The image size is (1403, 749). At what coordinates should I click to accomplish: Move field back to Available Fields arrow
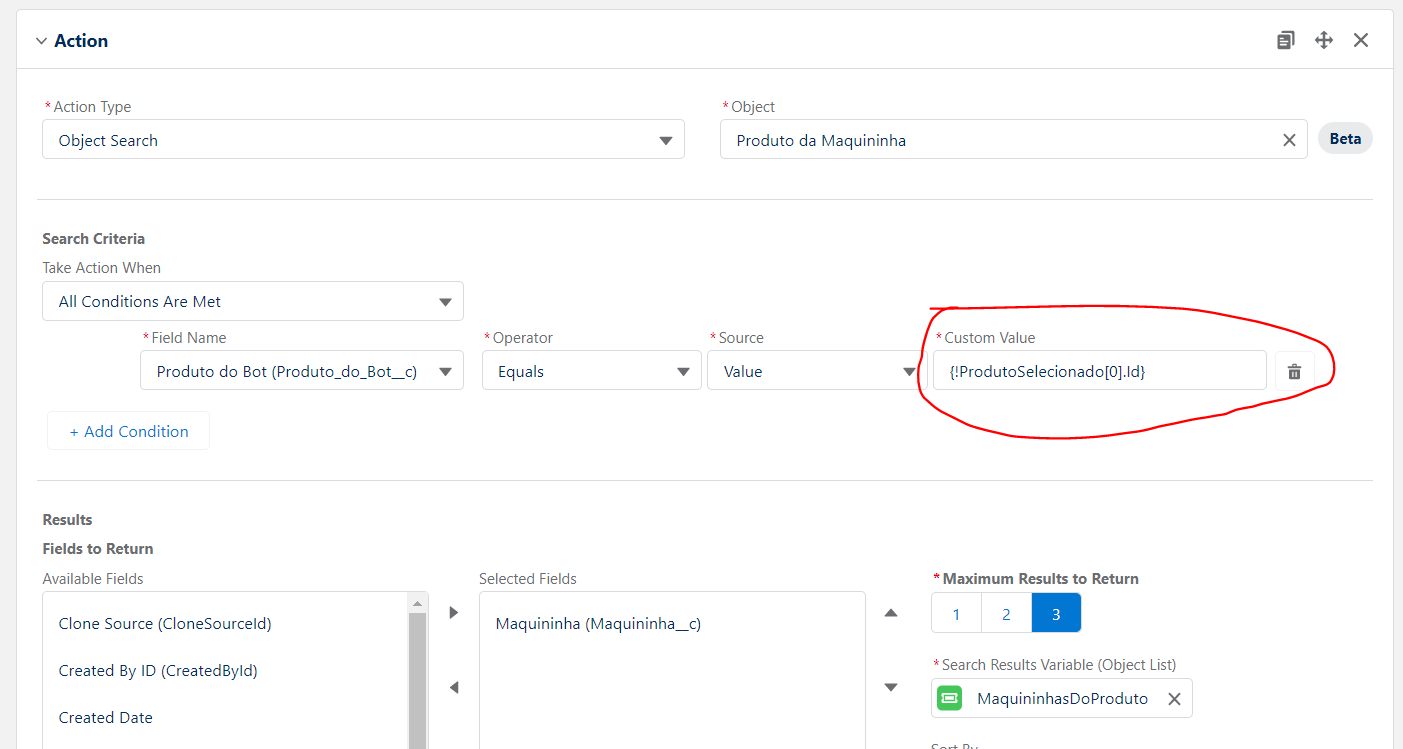click(454, 687)
